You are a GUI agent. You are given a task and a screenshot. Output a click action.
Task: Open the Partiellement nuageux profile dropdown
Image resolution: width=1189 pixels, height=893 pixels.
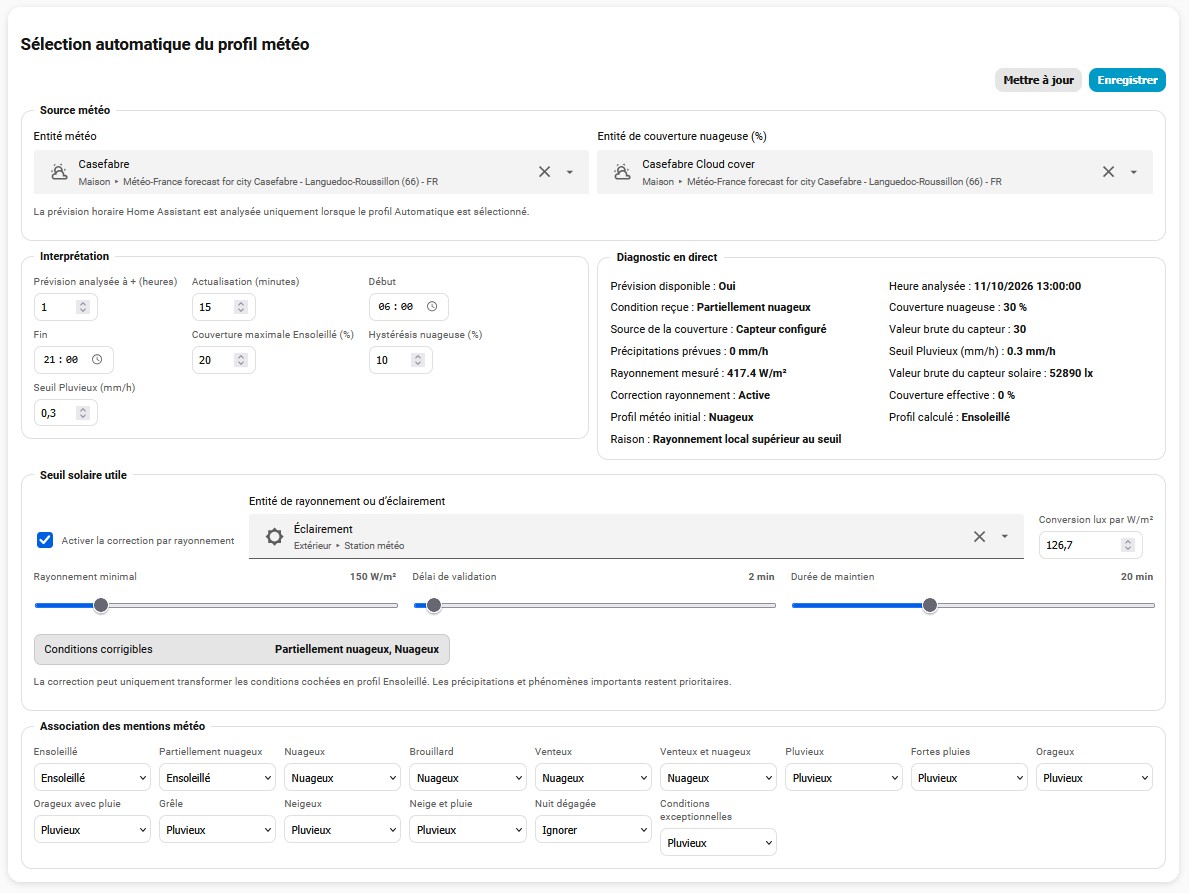[x=217, y=778]
